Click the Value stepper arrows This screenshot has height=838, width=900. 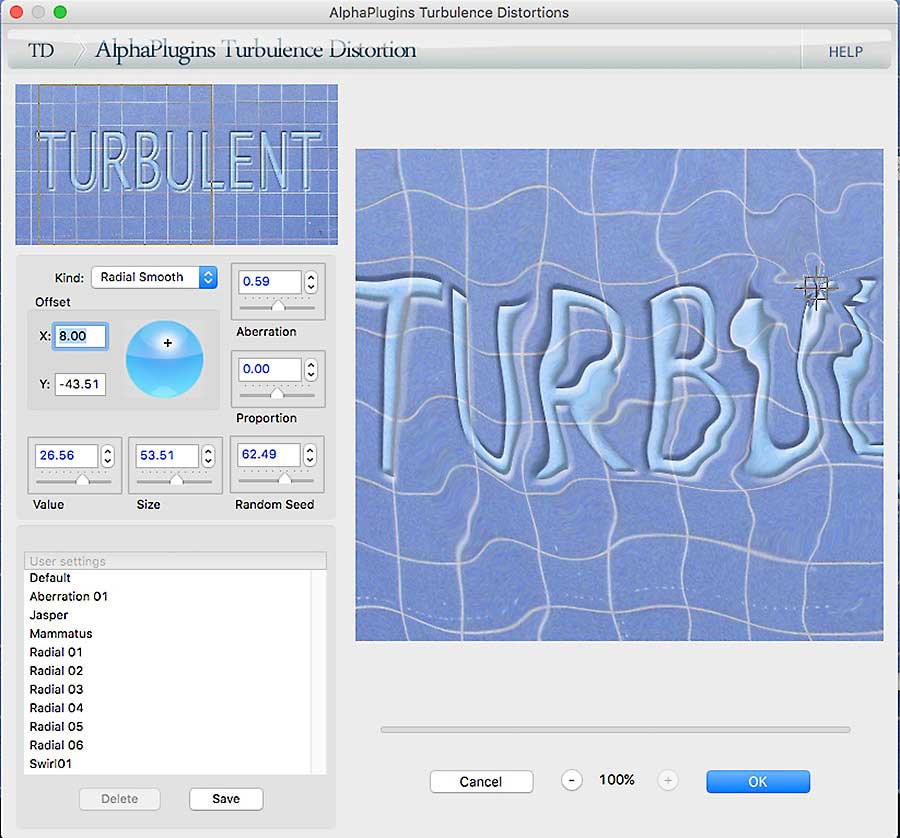pyautogui.click(x=108, y=456)
